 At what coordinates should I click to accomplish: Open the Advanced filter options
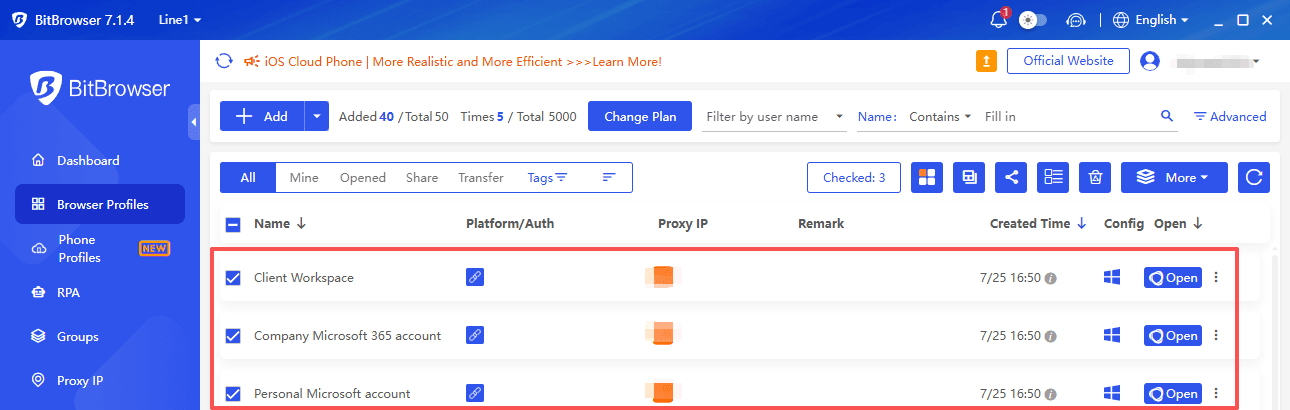point(1230,117)
